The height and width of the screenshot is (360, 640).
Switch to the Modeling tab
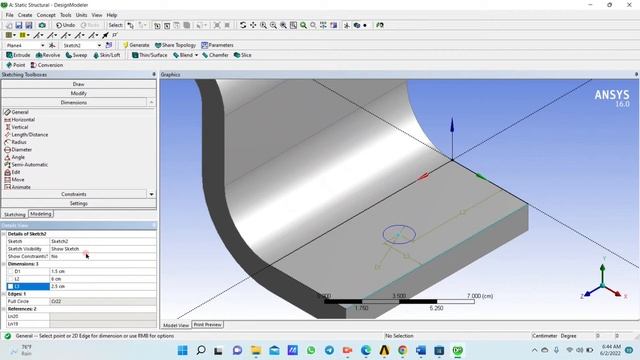[40, 214]
